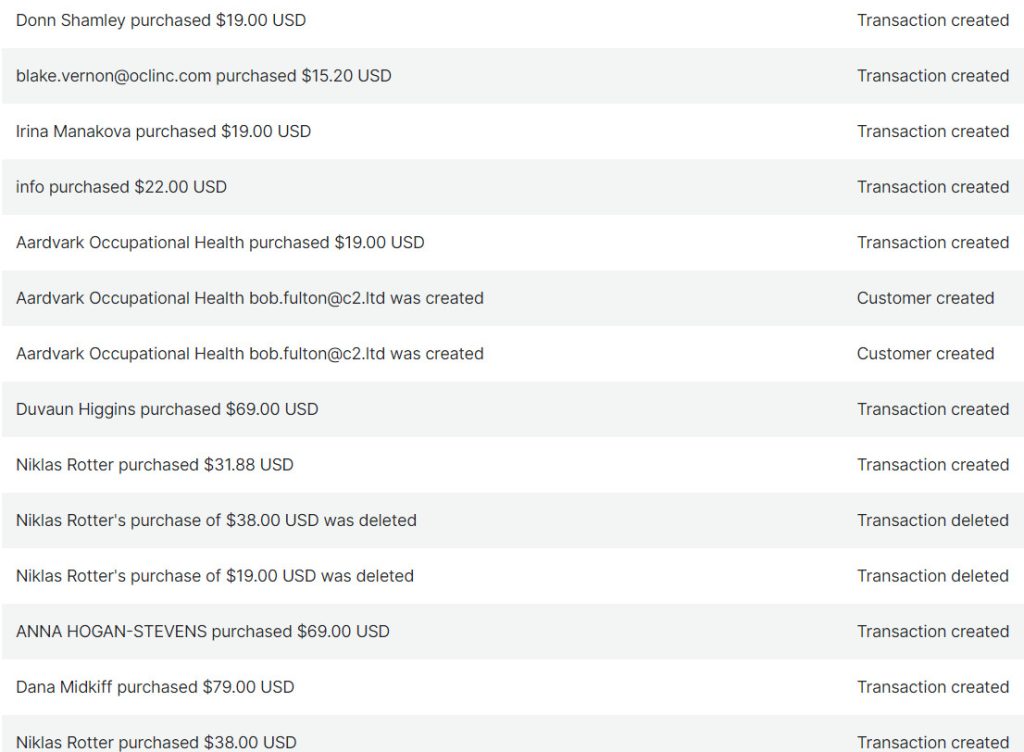Click Transaction deleted label for $19.00 deletion
Image resolution: width=1024 pixels, height=752 pixels.
(x=932, y=576)
